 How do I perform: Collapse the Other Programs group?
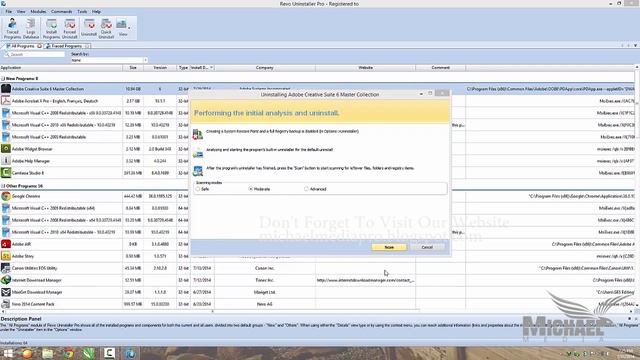click(x=3, y=186)
